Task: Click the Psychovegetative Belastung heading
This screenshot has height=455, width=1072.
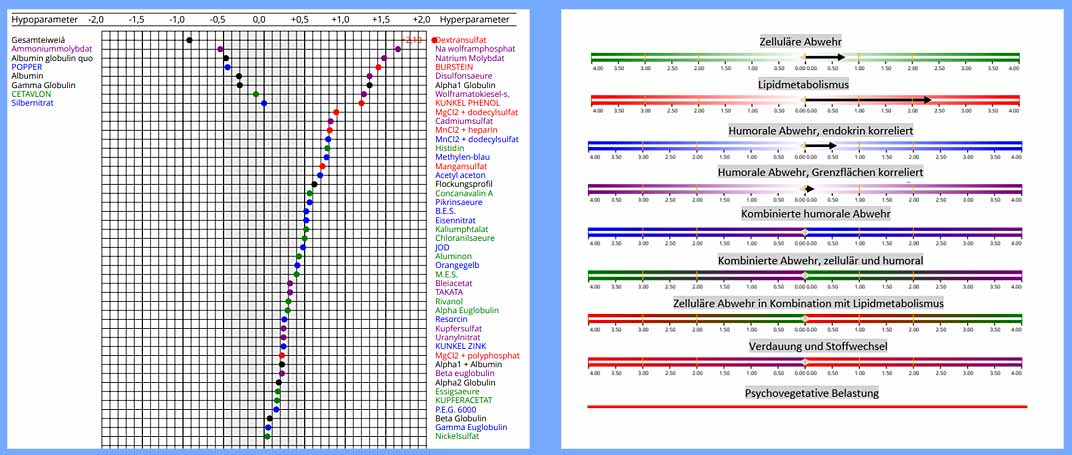Action: (x=811, y=393)
